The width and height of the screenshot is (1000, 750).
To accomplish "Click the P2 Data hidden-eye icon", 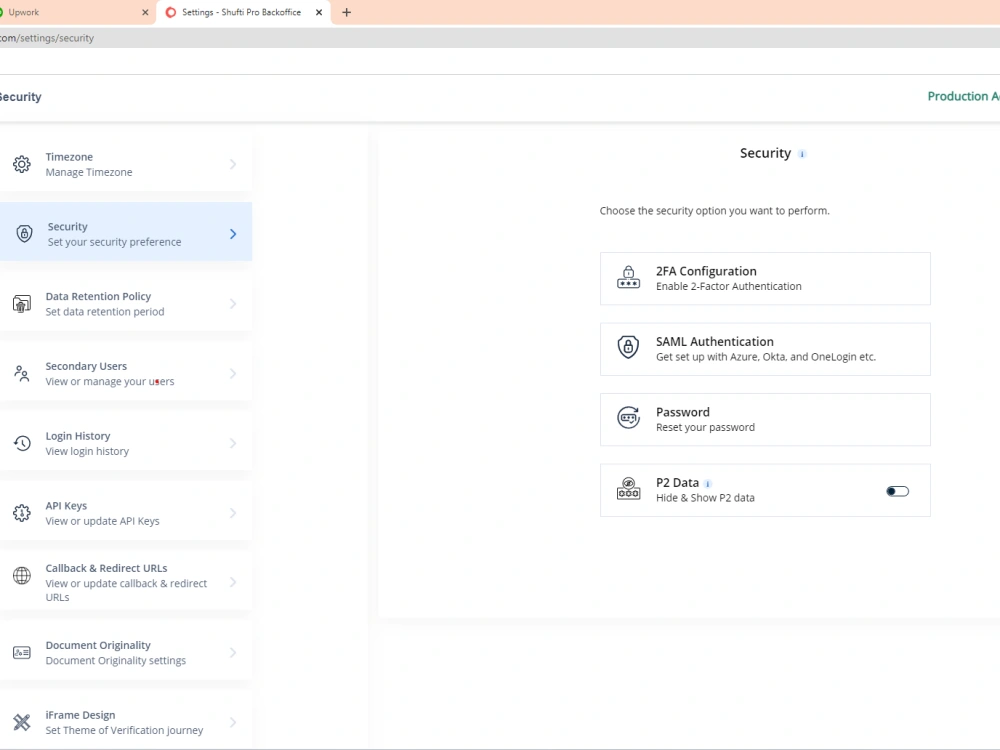I will (628, 489).
